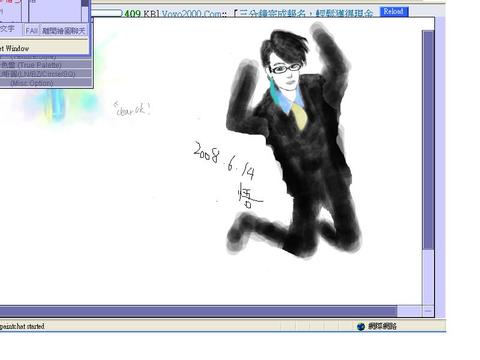Click the chat panel's small vertical scrollbar
The height and width of the screenshot is (360, 480).
(x=85, y=10)
